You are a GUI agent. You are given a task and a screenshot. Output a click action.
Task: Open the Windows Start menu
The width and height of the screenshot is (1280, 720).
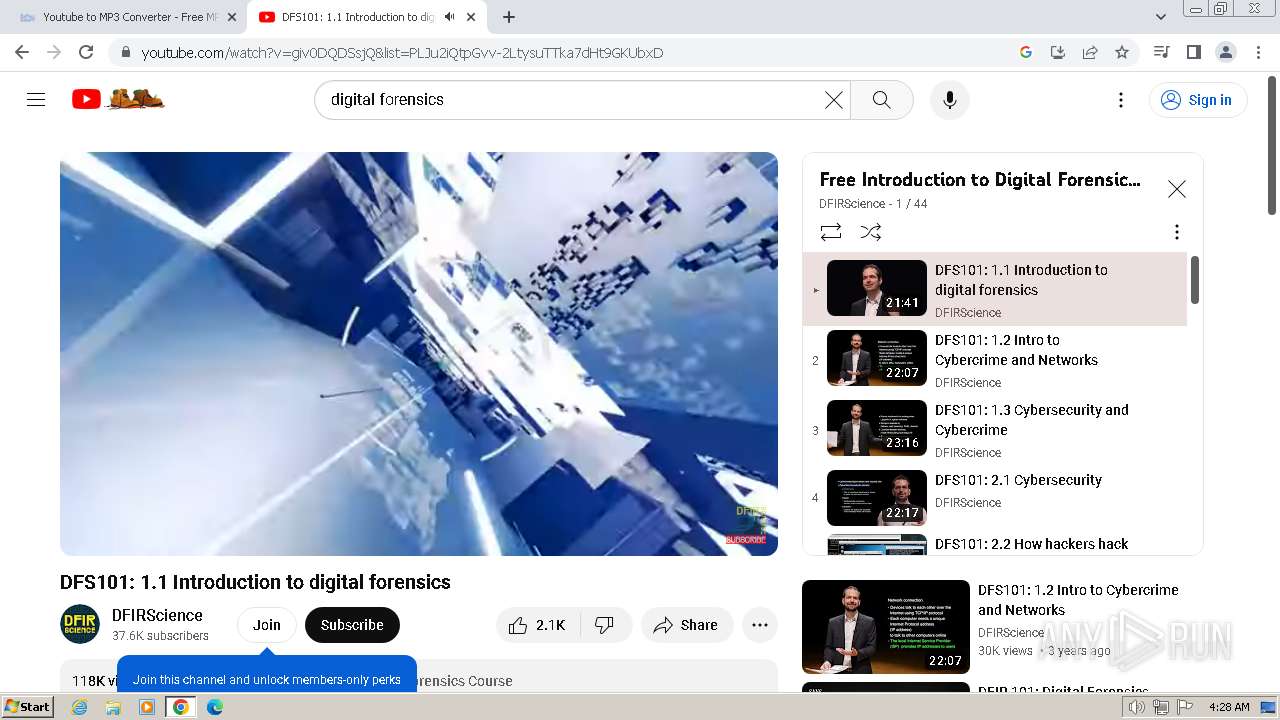[x=27, y=707]
